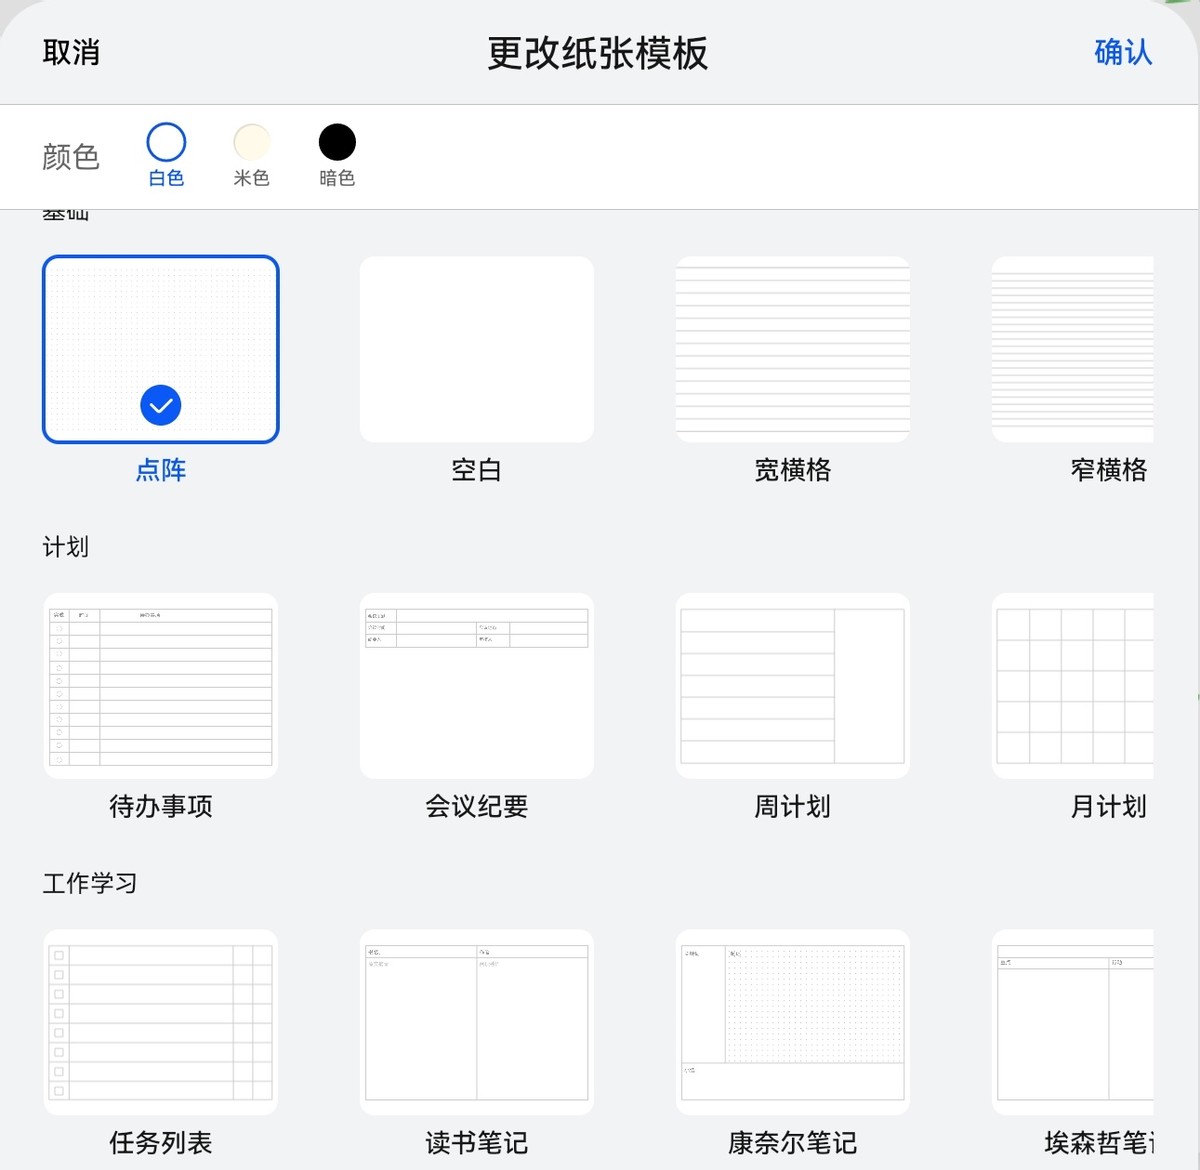This screenshot has height=1170, width=1200.
Task: Choose the 待办事项 to-do template
Action: tap(159, 686)
